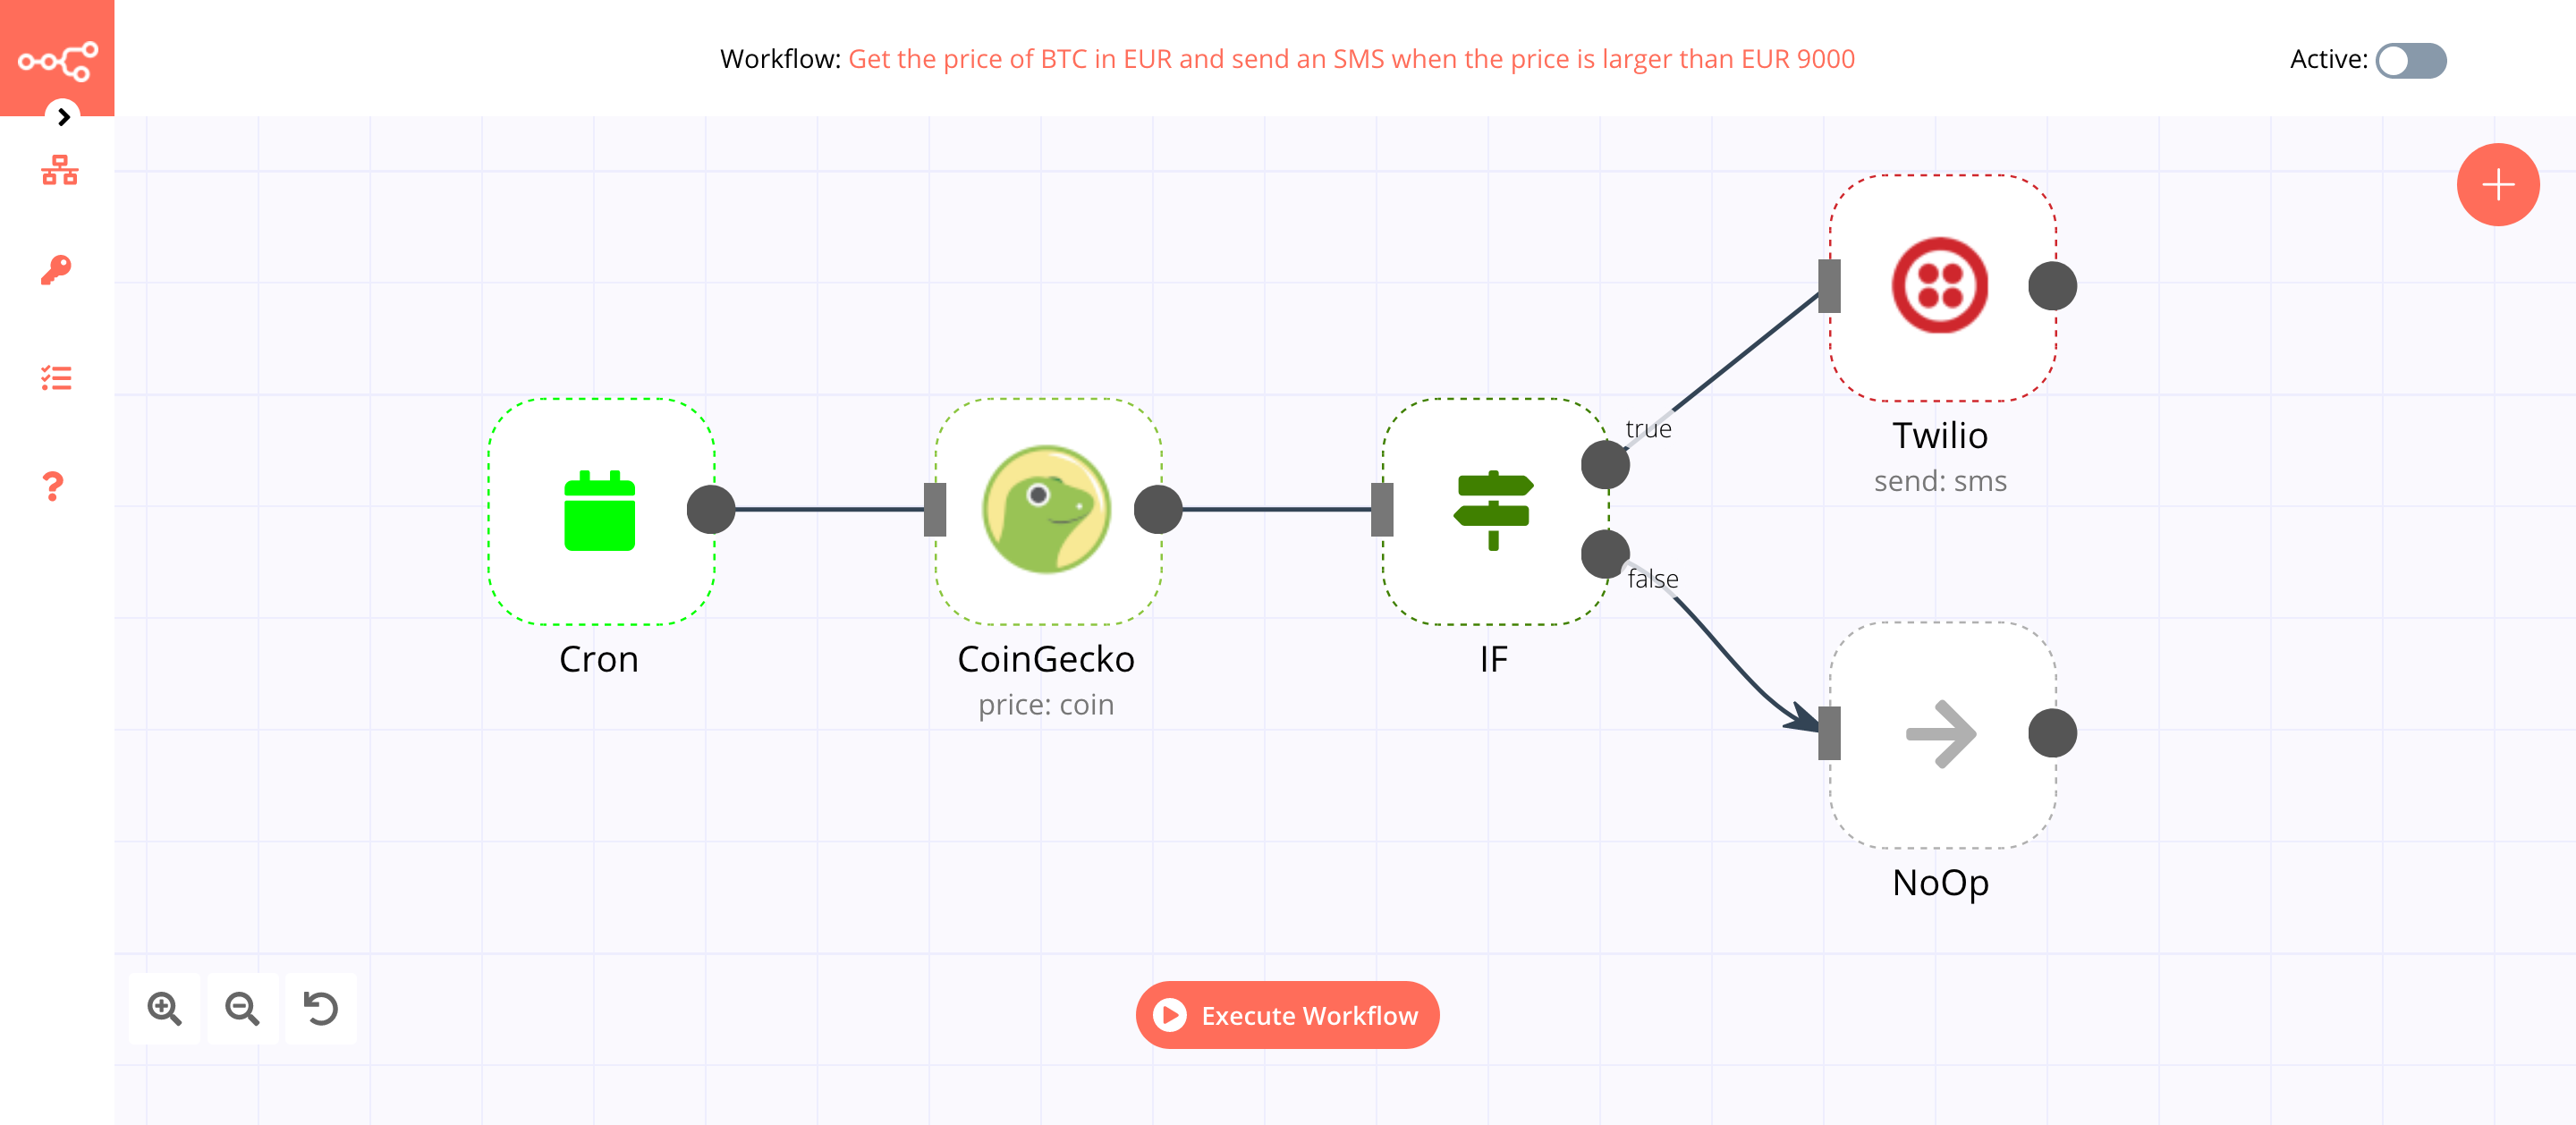Click the NoOp passthrough node icon
This screenshot has width=2576, height=1125.
click(x=1942, y=734)
